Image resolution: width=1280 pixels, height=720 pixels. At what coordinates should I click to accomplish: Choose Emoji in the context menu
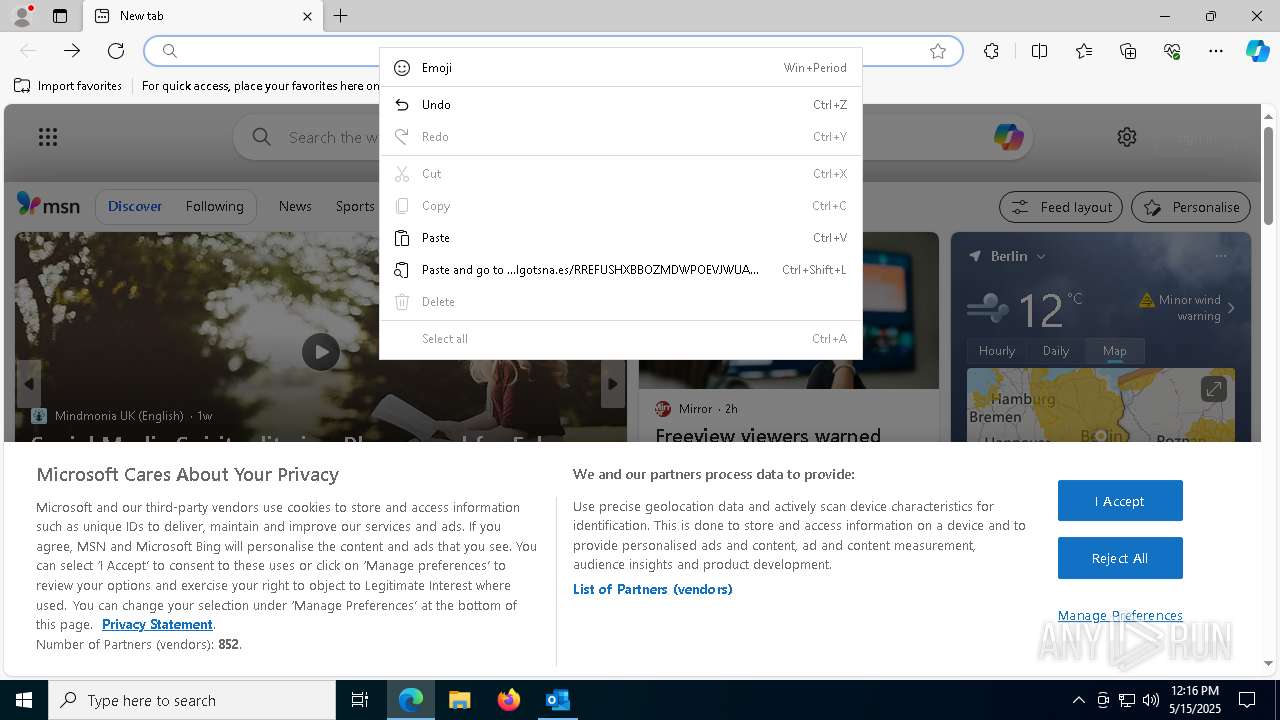pos(621,68)
